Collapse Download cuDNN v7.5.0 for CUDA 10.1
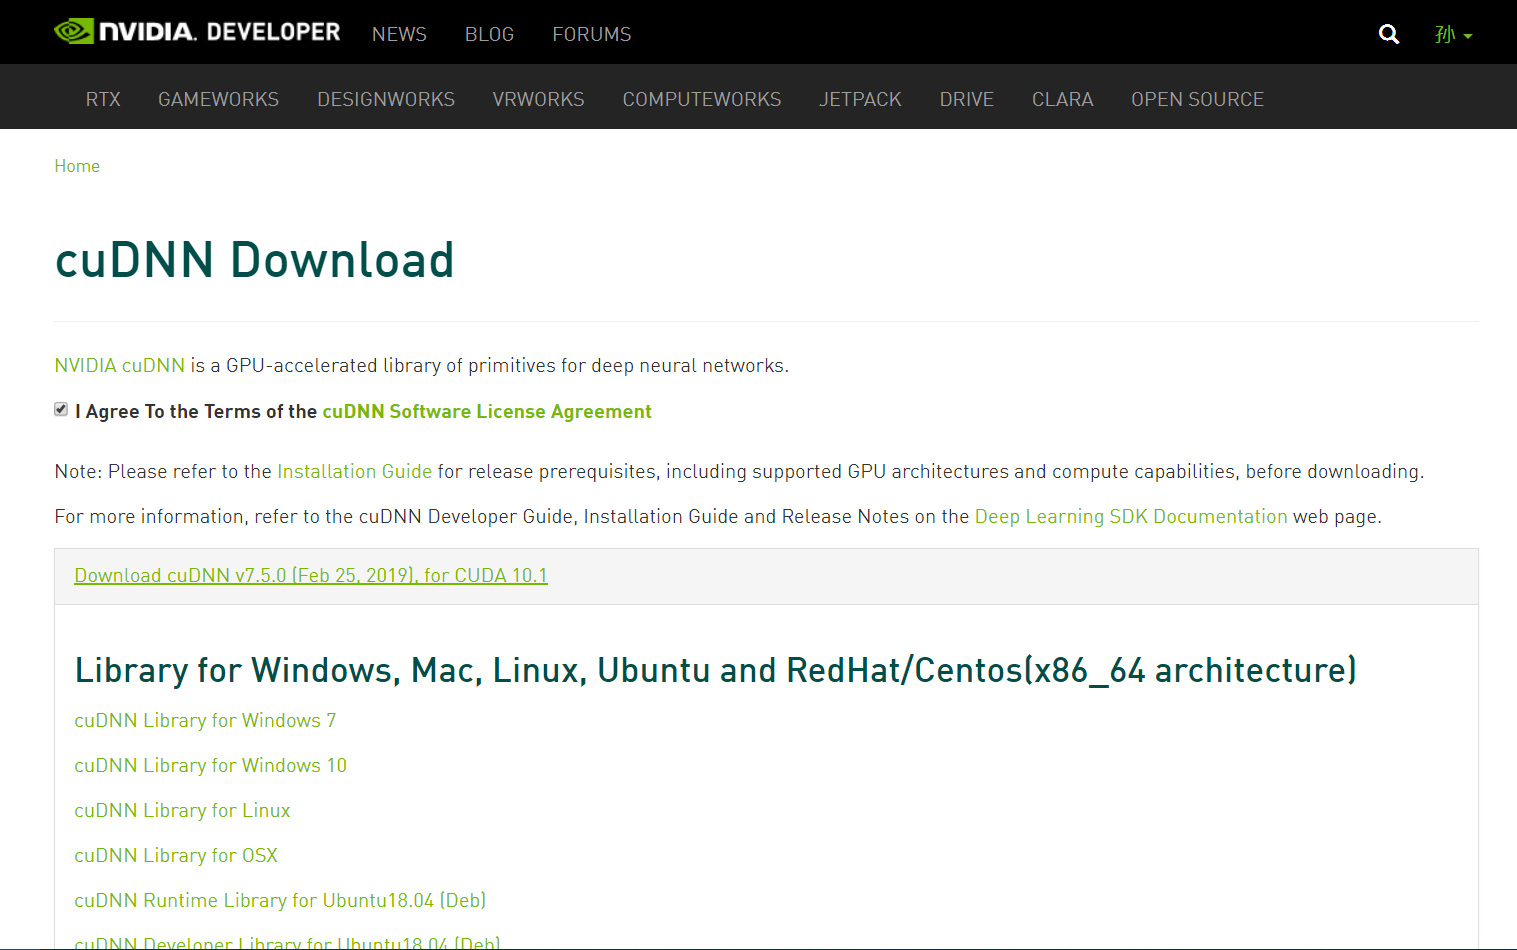This screenshot has height=950, width=1517. coord(311,575)
